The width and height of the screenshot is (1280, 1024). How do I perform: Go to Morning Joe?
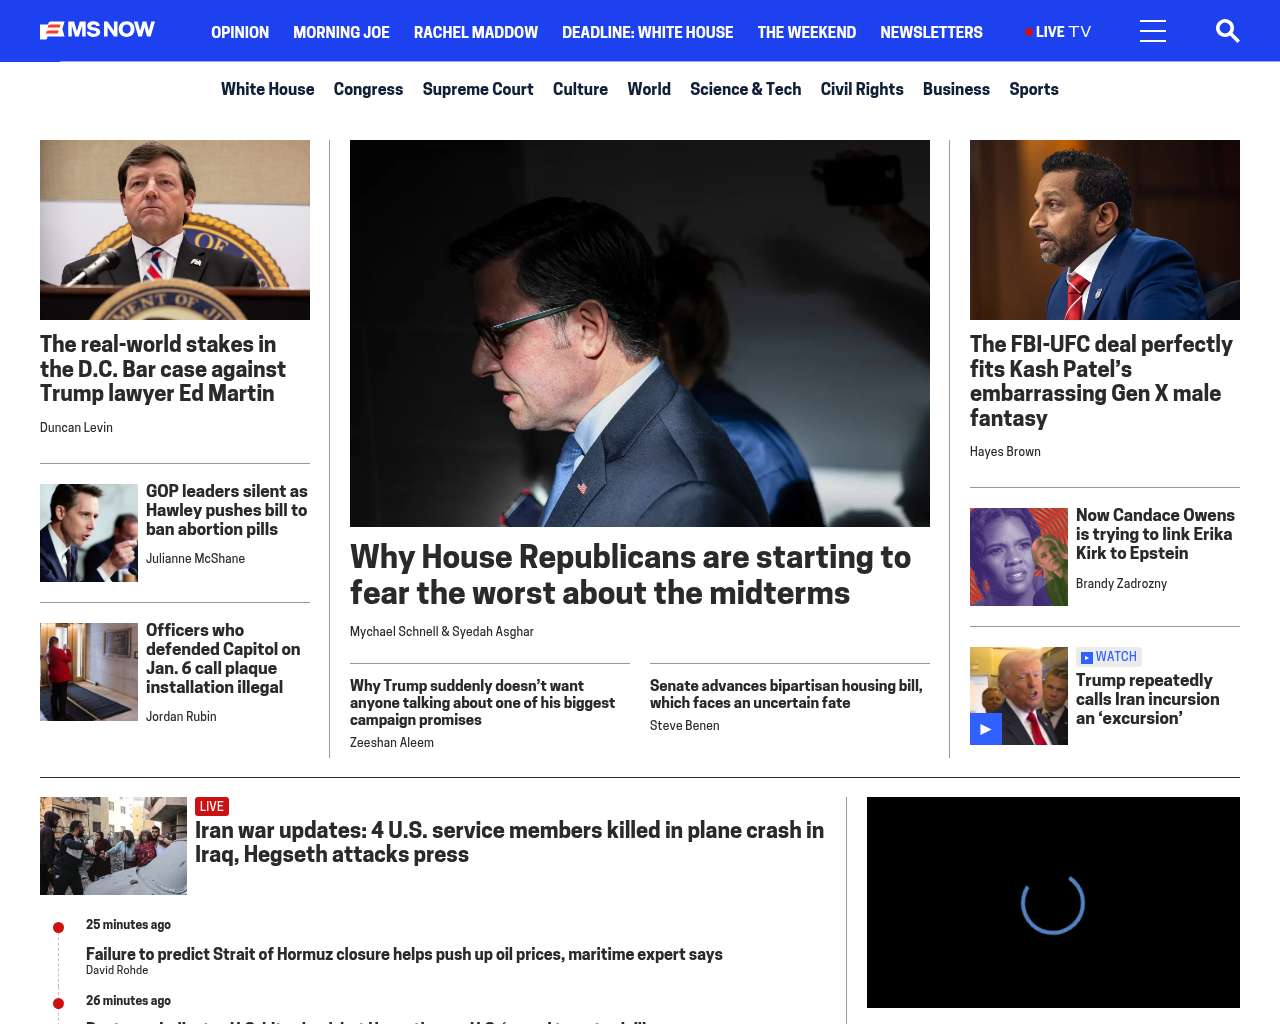click(341, 32)
